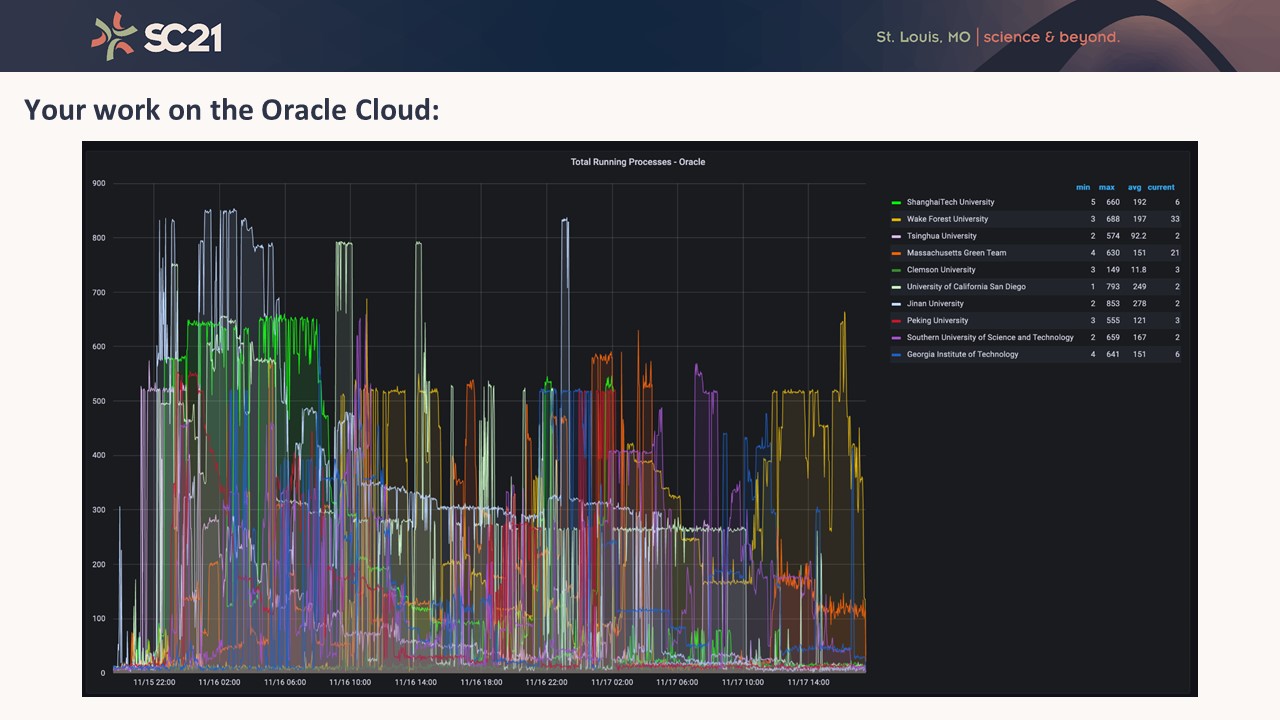Image resolution: width=1280 pixels, height=720 pixels.
Task: Click the 700 label on the y-axis
Action: click(x=99, y=293)
